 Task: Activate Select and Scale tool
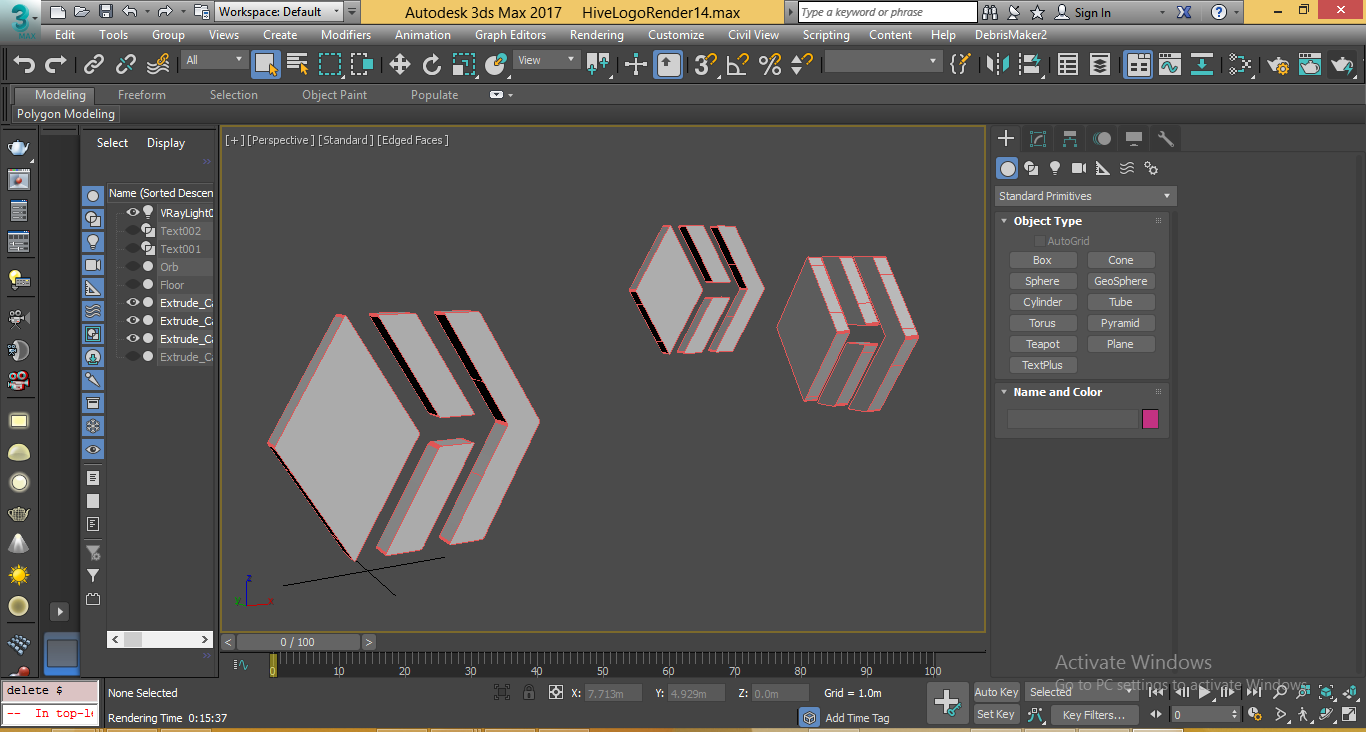pyautogui.click(x=464, y=65)
